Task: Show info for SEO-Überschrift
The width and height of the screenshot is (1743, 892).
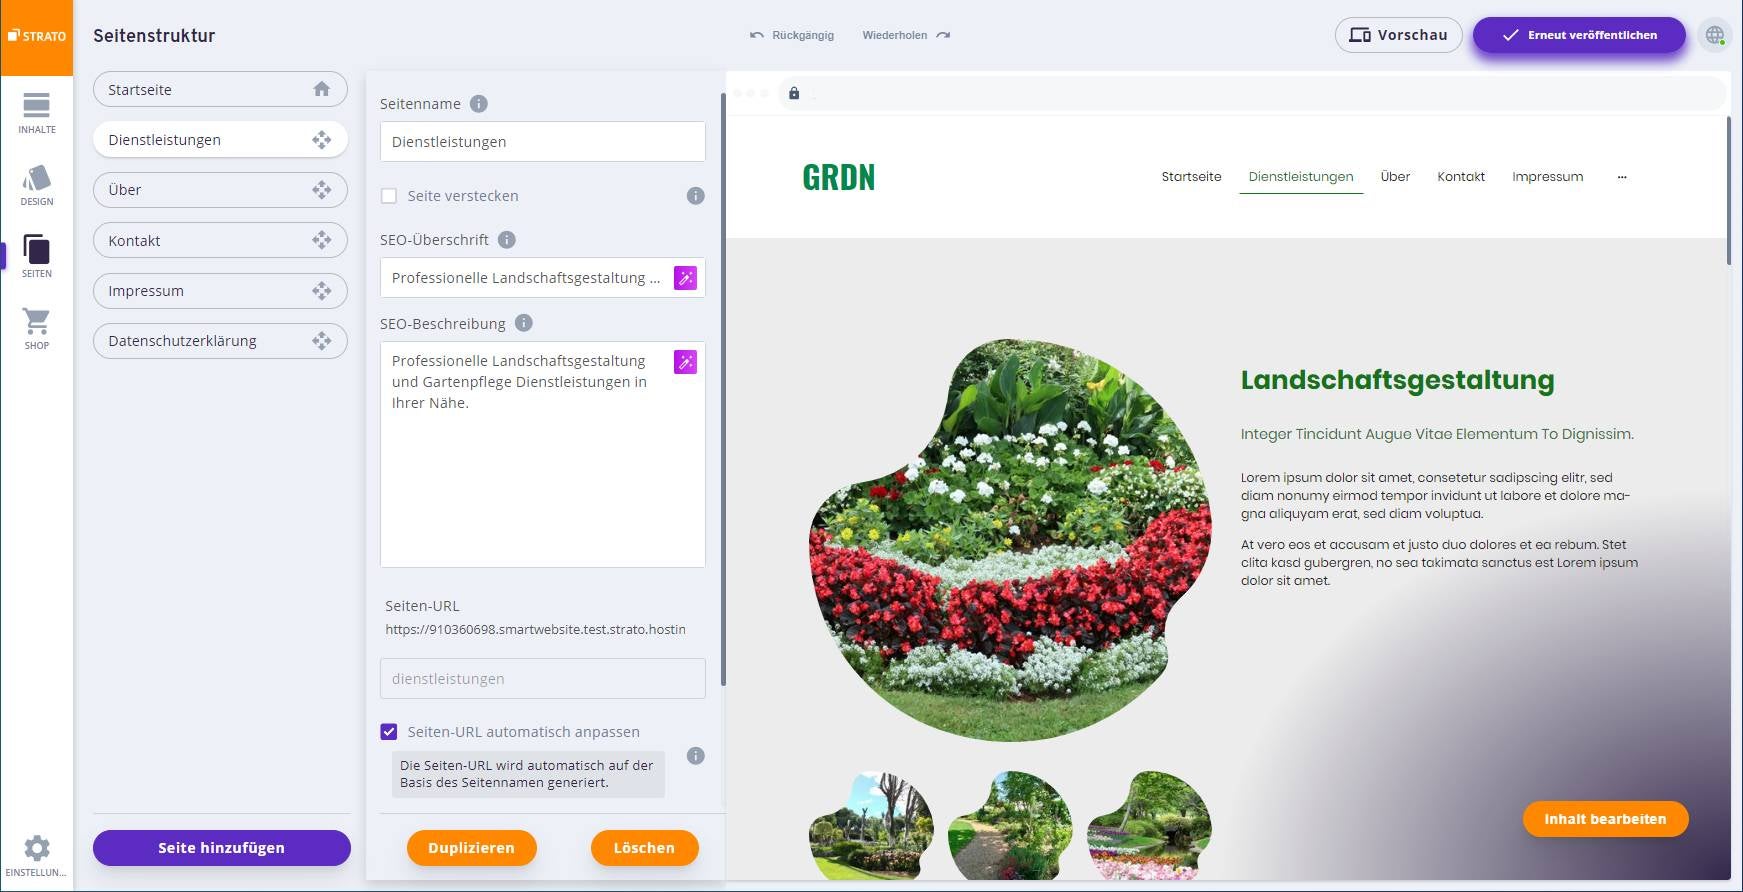Action: click(507, 240)
